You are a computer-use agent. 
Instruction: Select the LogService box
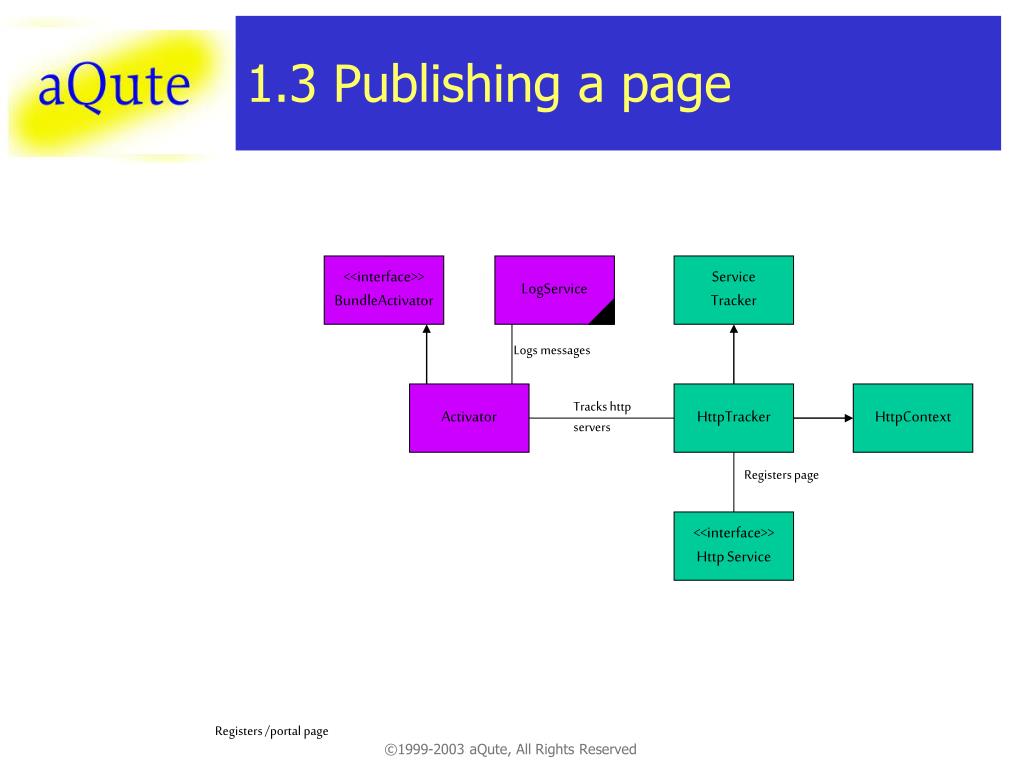(554, 290)
